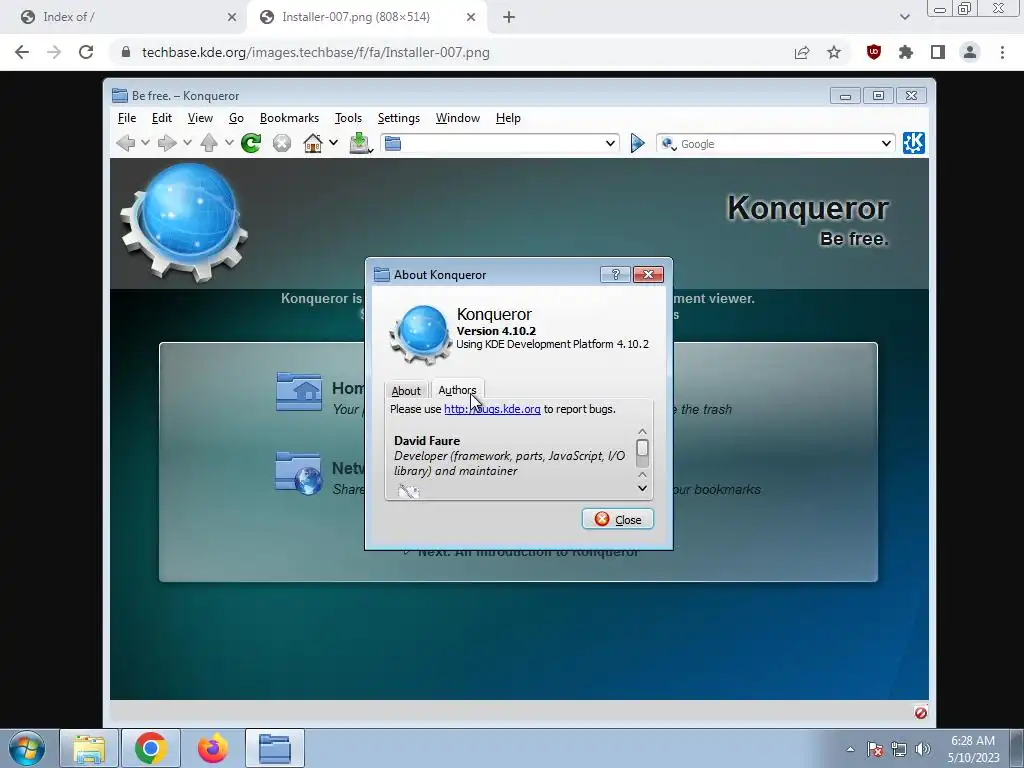
Task: Click Konqueror's home icon
Action: pyautogui.click(x=313, y=142)
